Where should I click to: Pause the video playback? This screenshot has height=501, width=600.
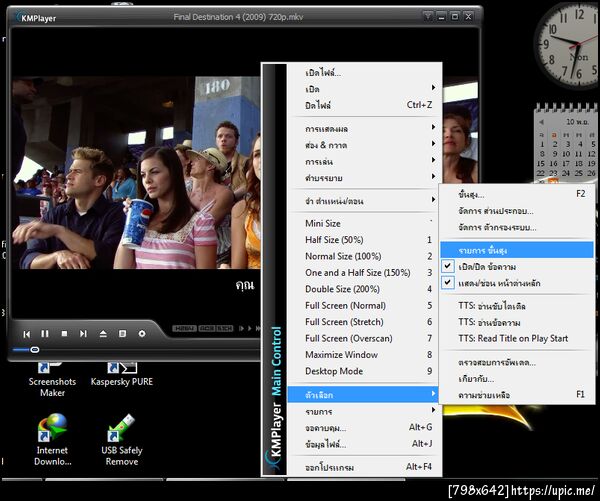(x=45, y=334)
